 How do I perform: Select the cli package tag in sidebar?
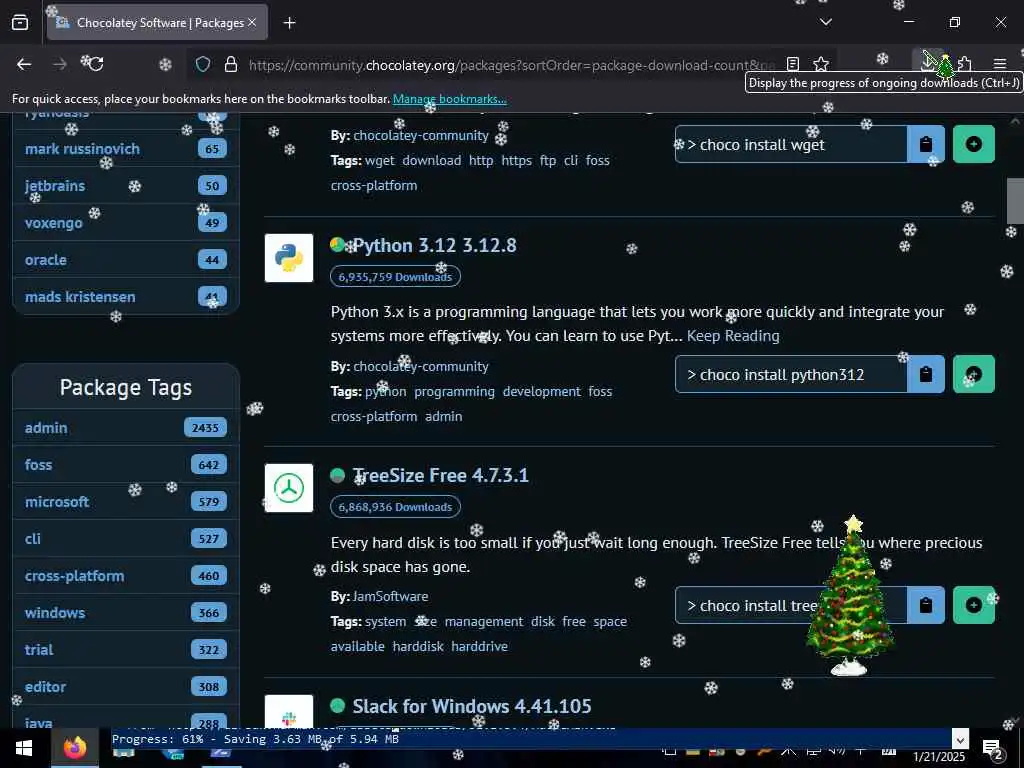tap(126, 539)
